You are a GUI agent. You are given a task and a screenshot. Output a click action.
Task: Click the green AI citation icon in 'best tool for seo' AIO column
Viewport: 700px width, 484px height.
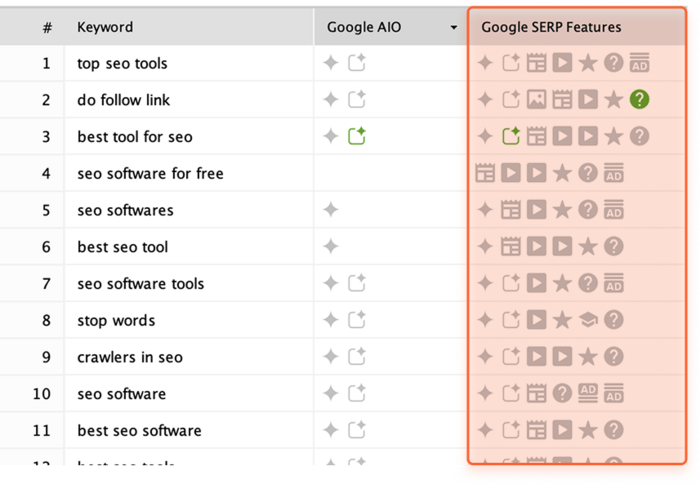point(357,136)
